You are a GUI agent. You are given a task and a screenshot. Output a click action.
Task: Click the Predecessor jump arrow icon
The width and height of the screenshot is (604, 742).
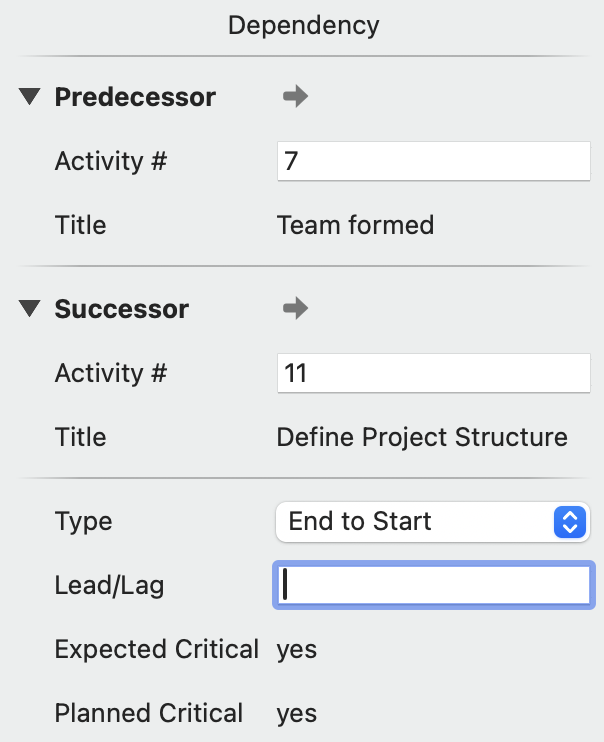295,97
